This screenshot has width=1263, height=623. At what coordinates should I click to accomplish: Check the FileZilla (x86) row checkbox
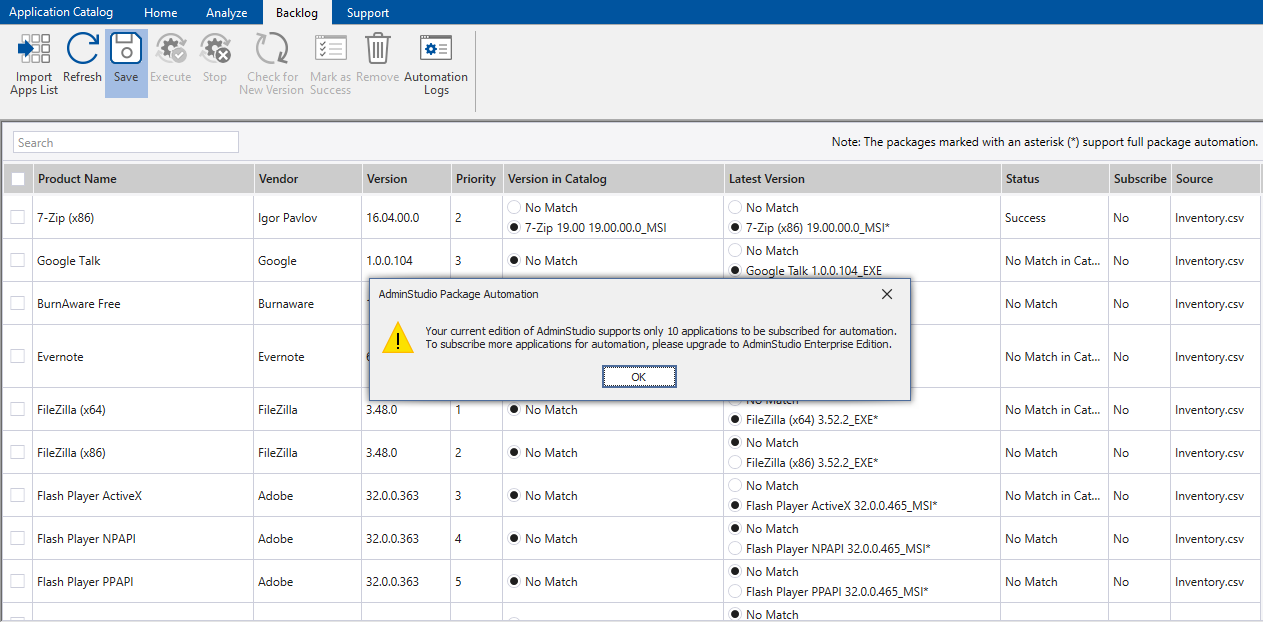click(x=18, y=452)
